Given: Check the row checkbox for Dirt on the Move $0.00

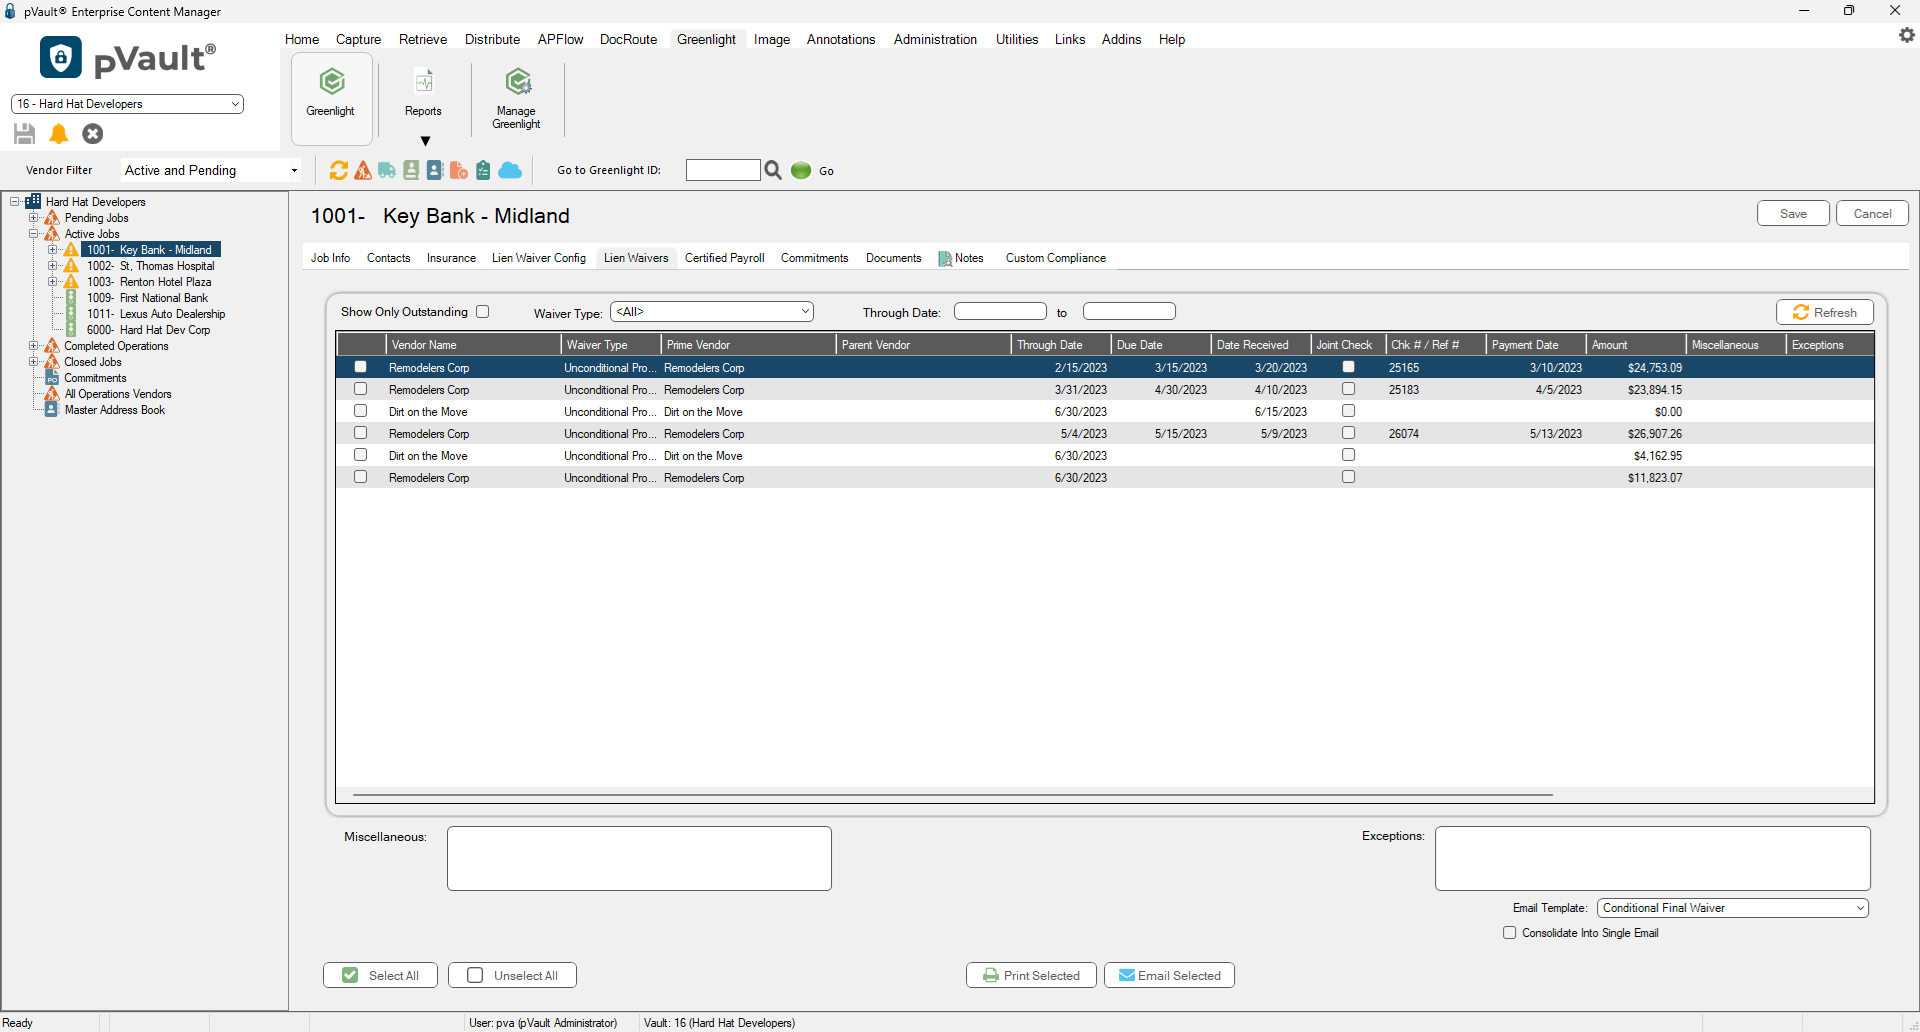Looking at the screenshot, I should [x=361, y=411].
